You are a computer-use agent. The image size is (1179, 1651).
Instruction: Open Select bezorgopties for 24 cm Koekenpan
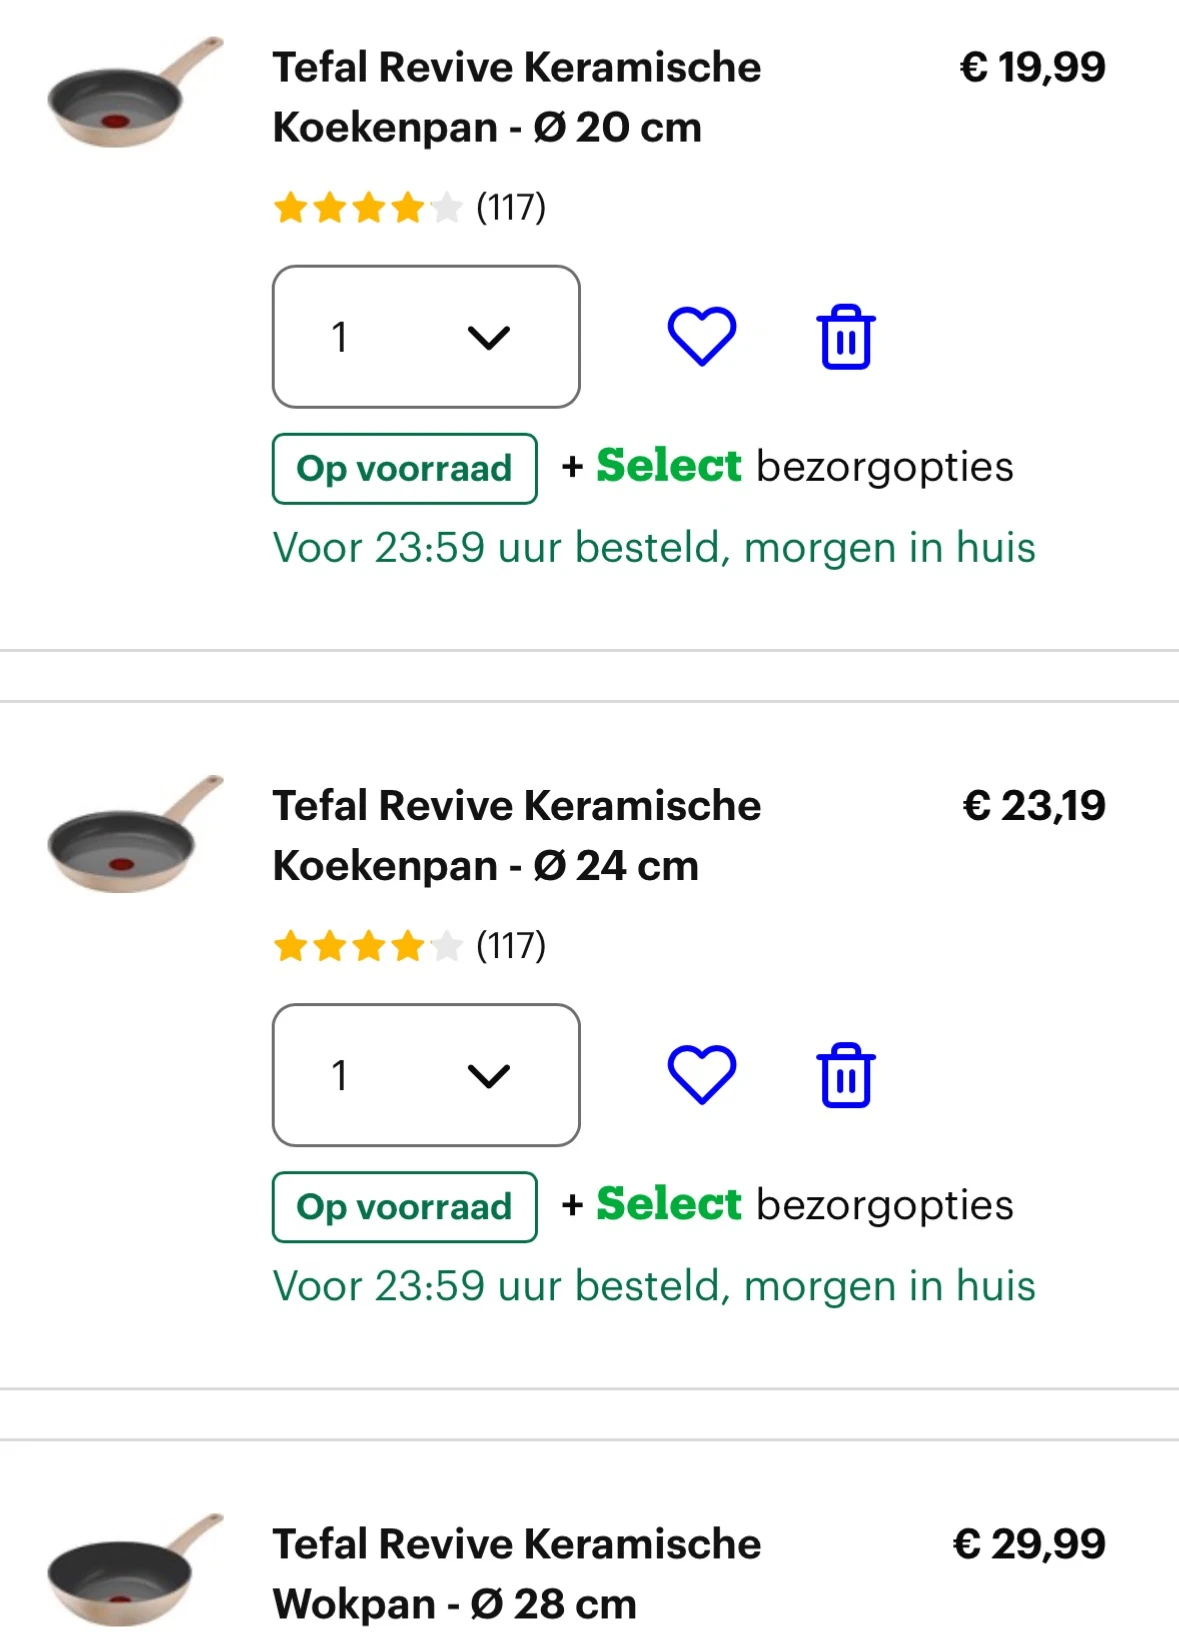coord(788,1205)
